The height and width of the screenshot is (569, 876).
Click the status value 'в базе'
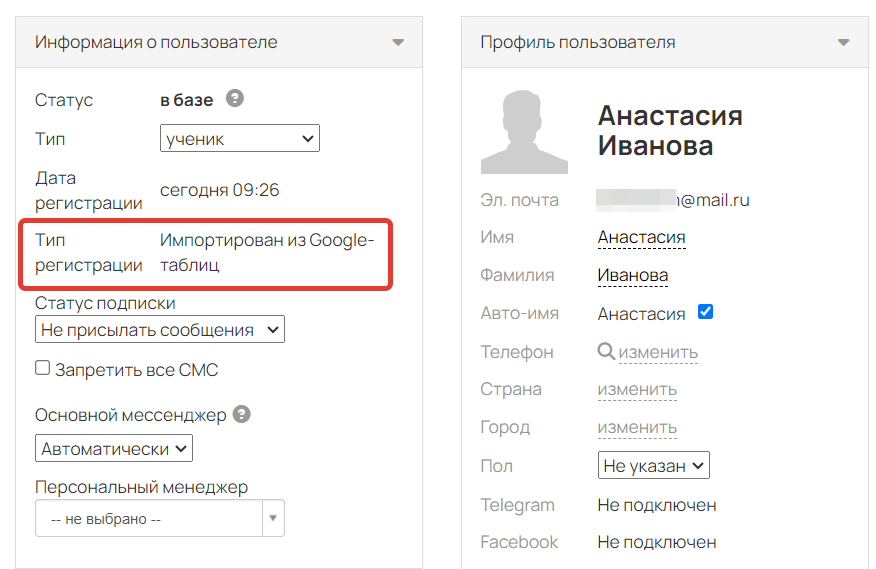point(187,100)
